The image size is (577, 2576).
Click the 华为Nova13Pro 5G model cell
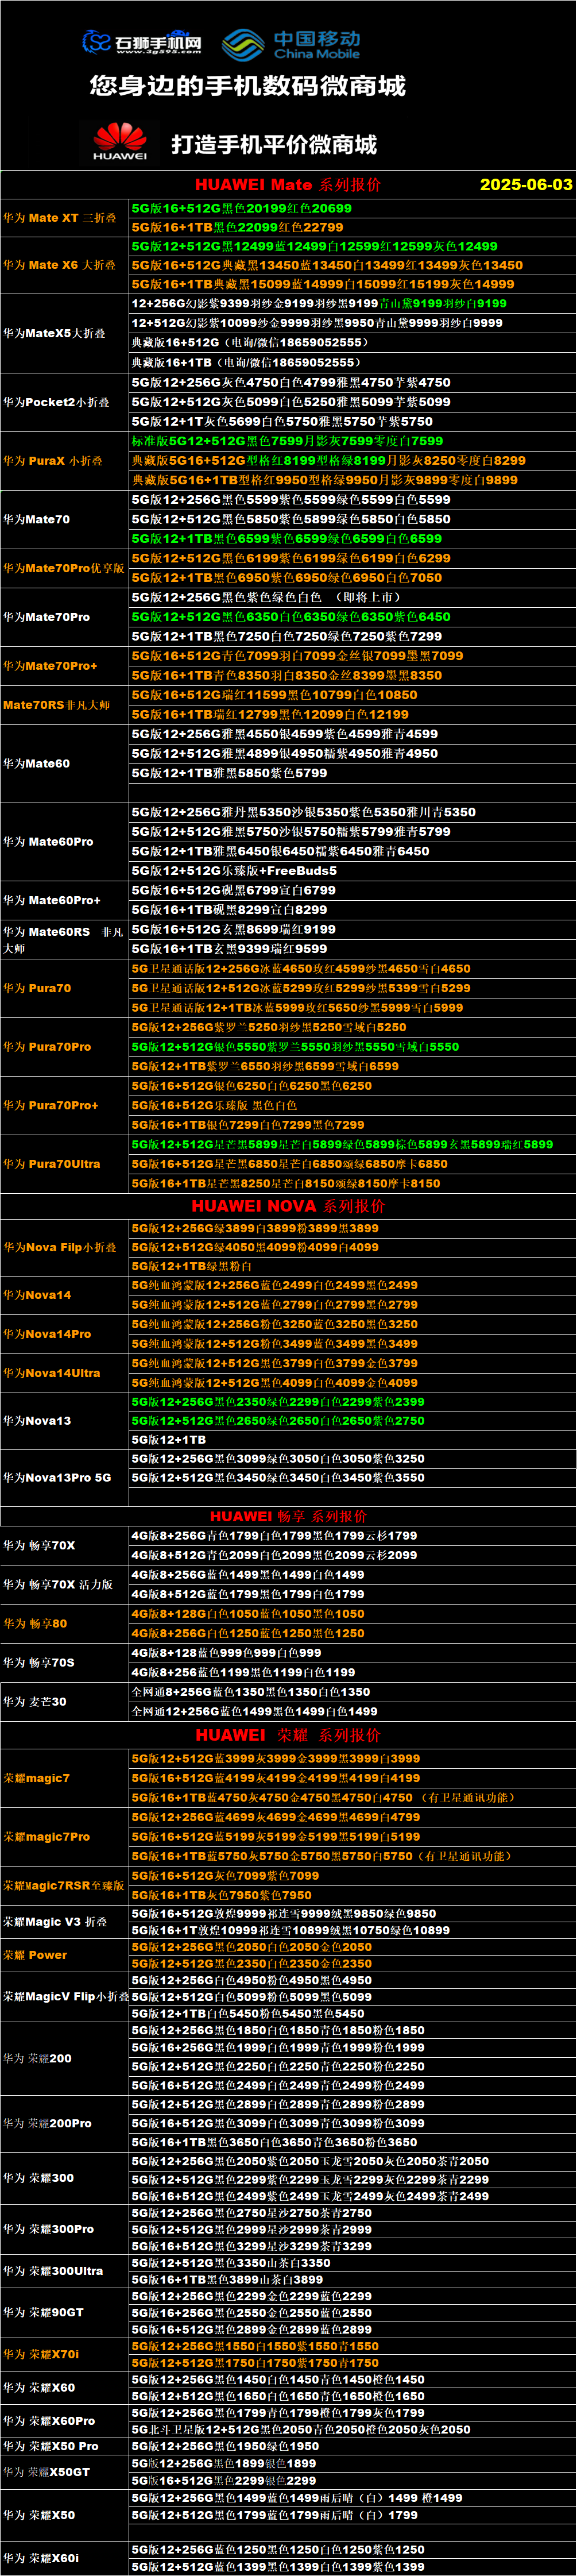(65, 1478)
